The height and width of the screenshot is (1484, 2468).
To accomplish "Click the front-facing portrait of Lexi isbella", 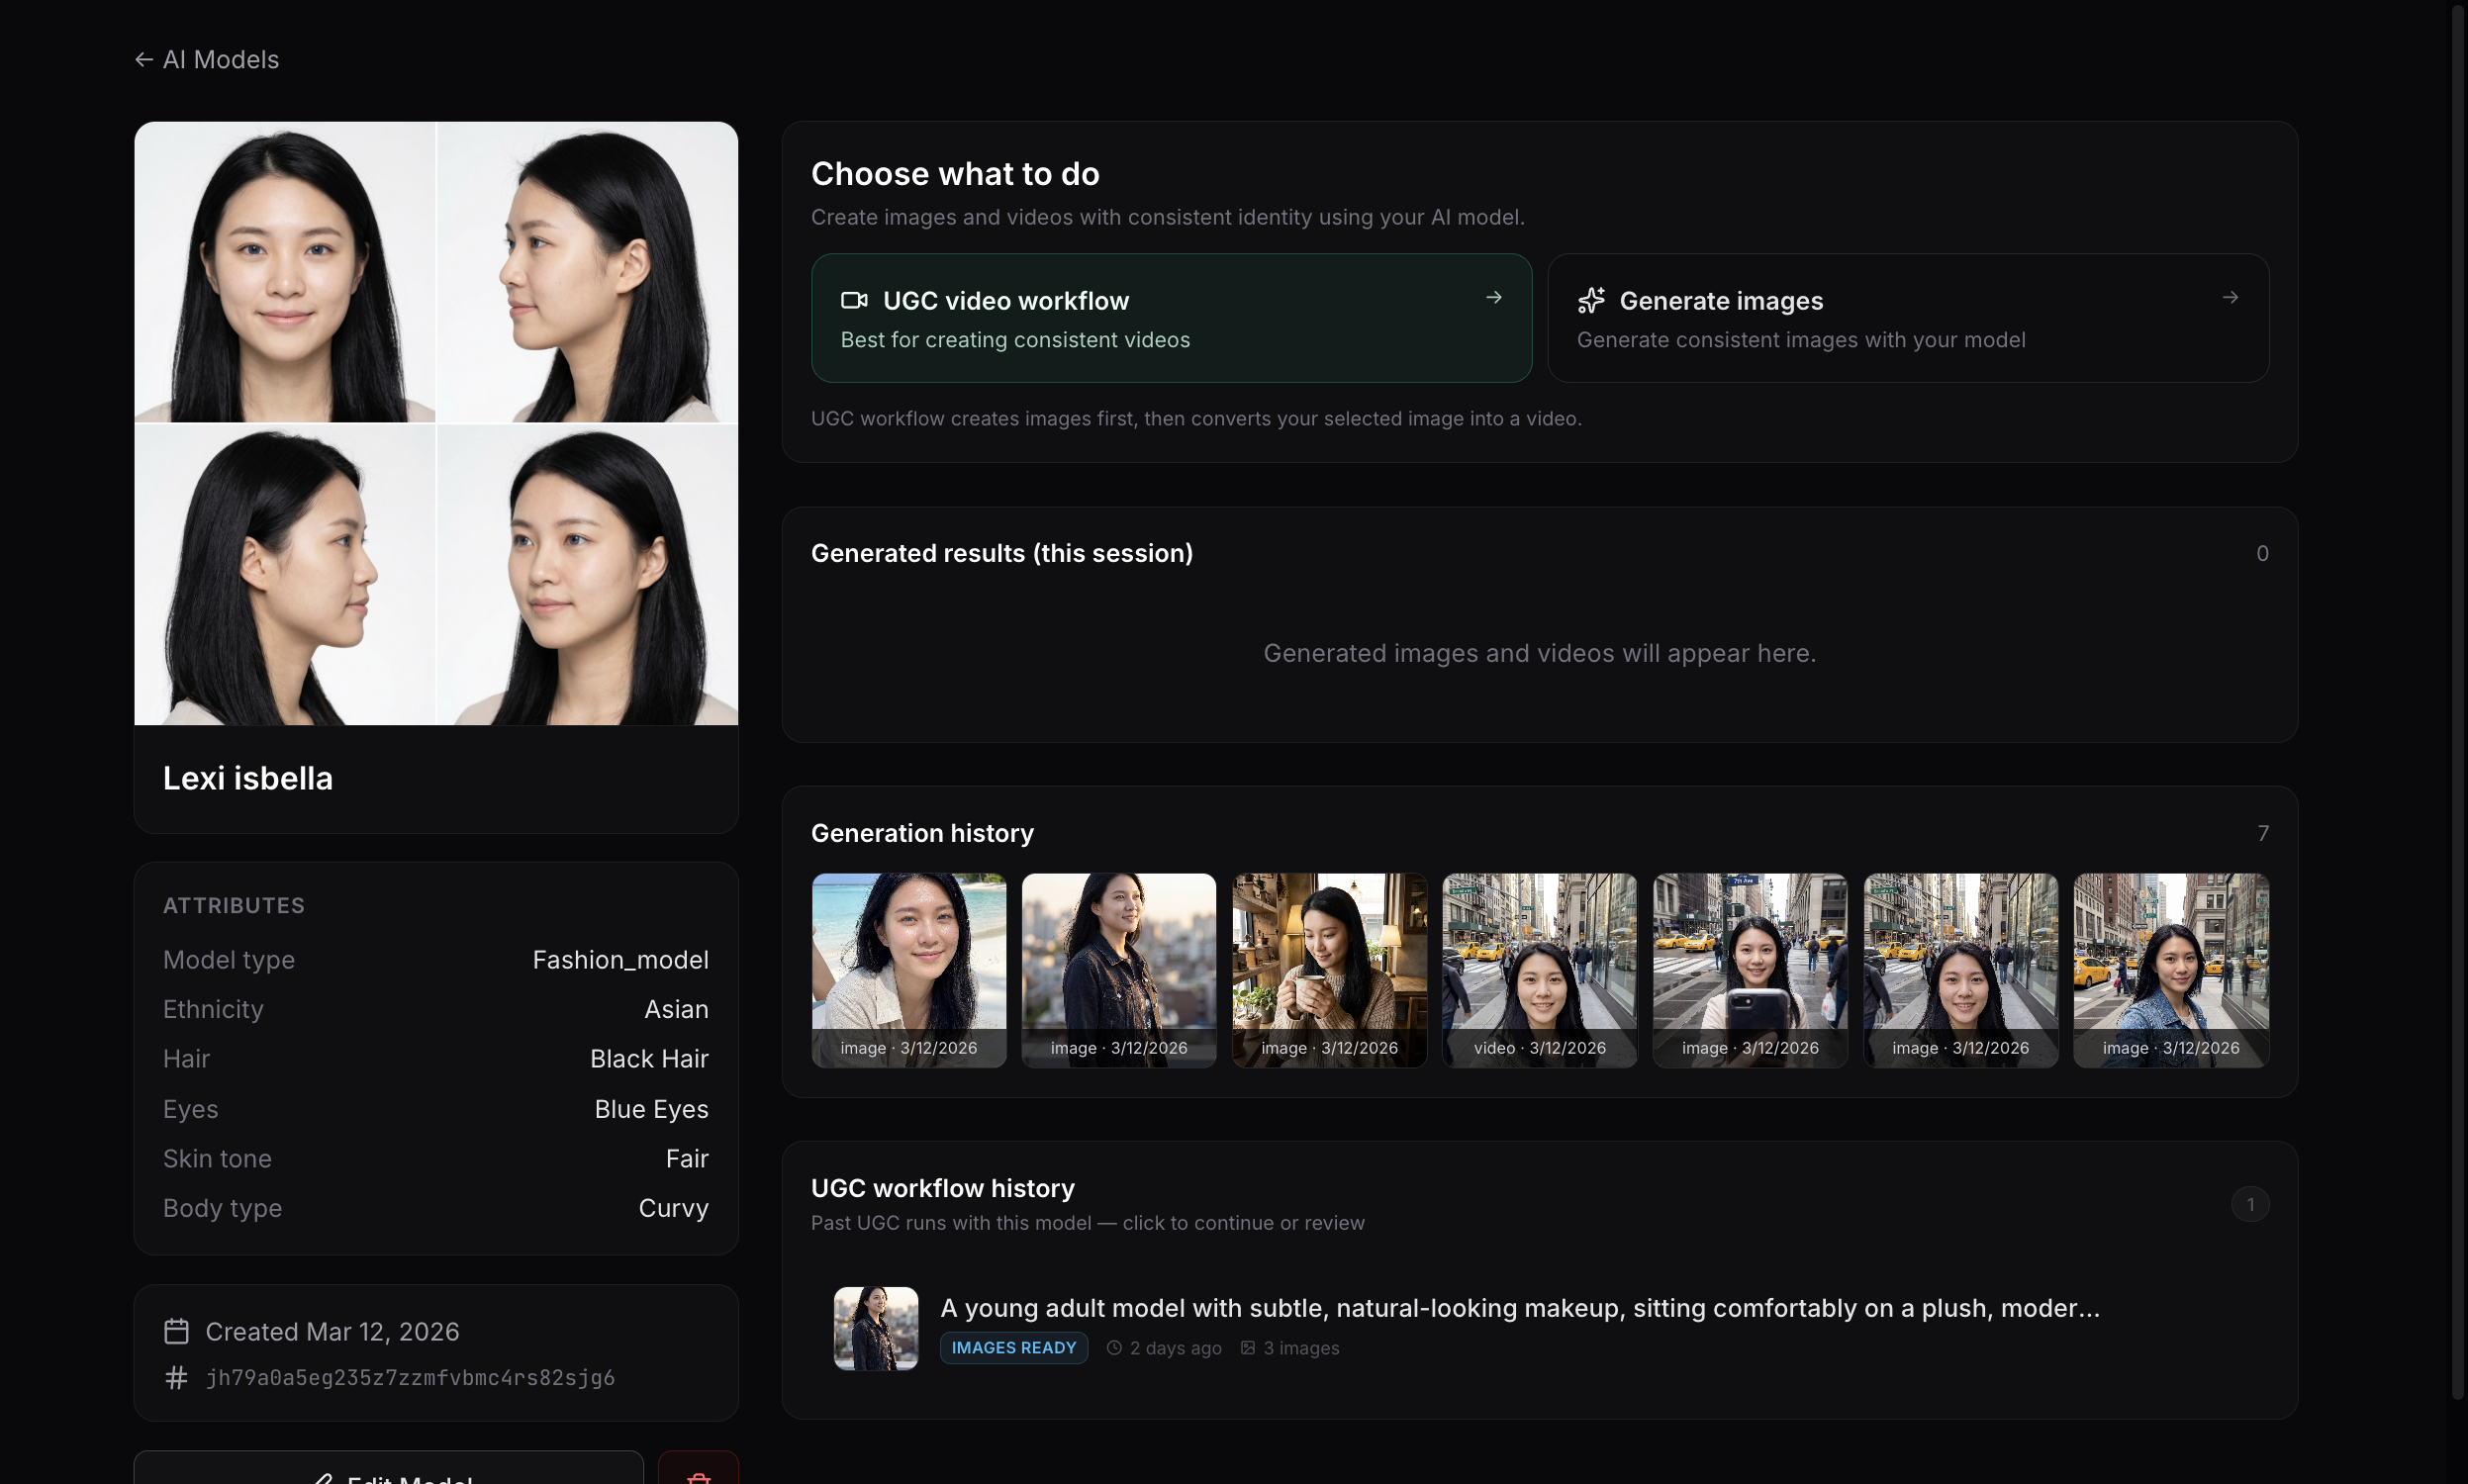I will point(285,272).
